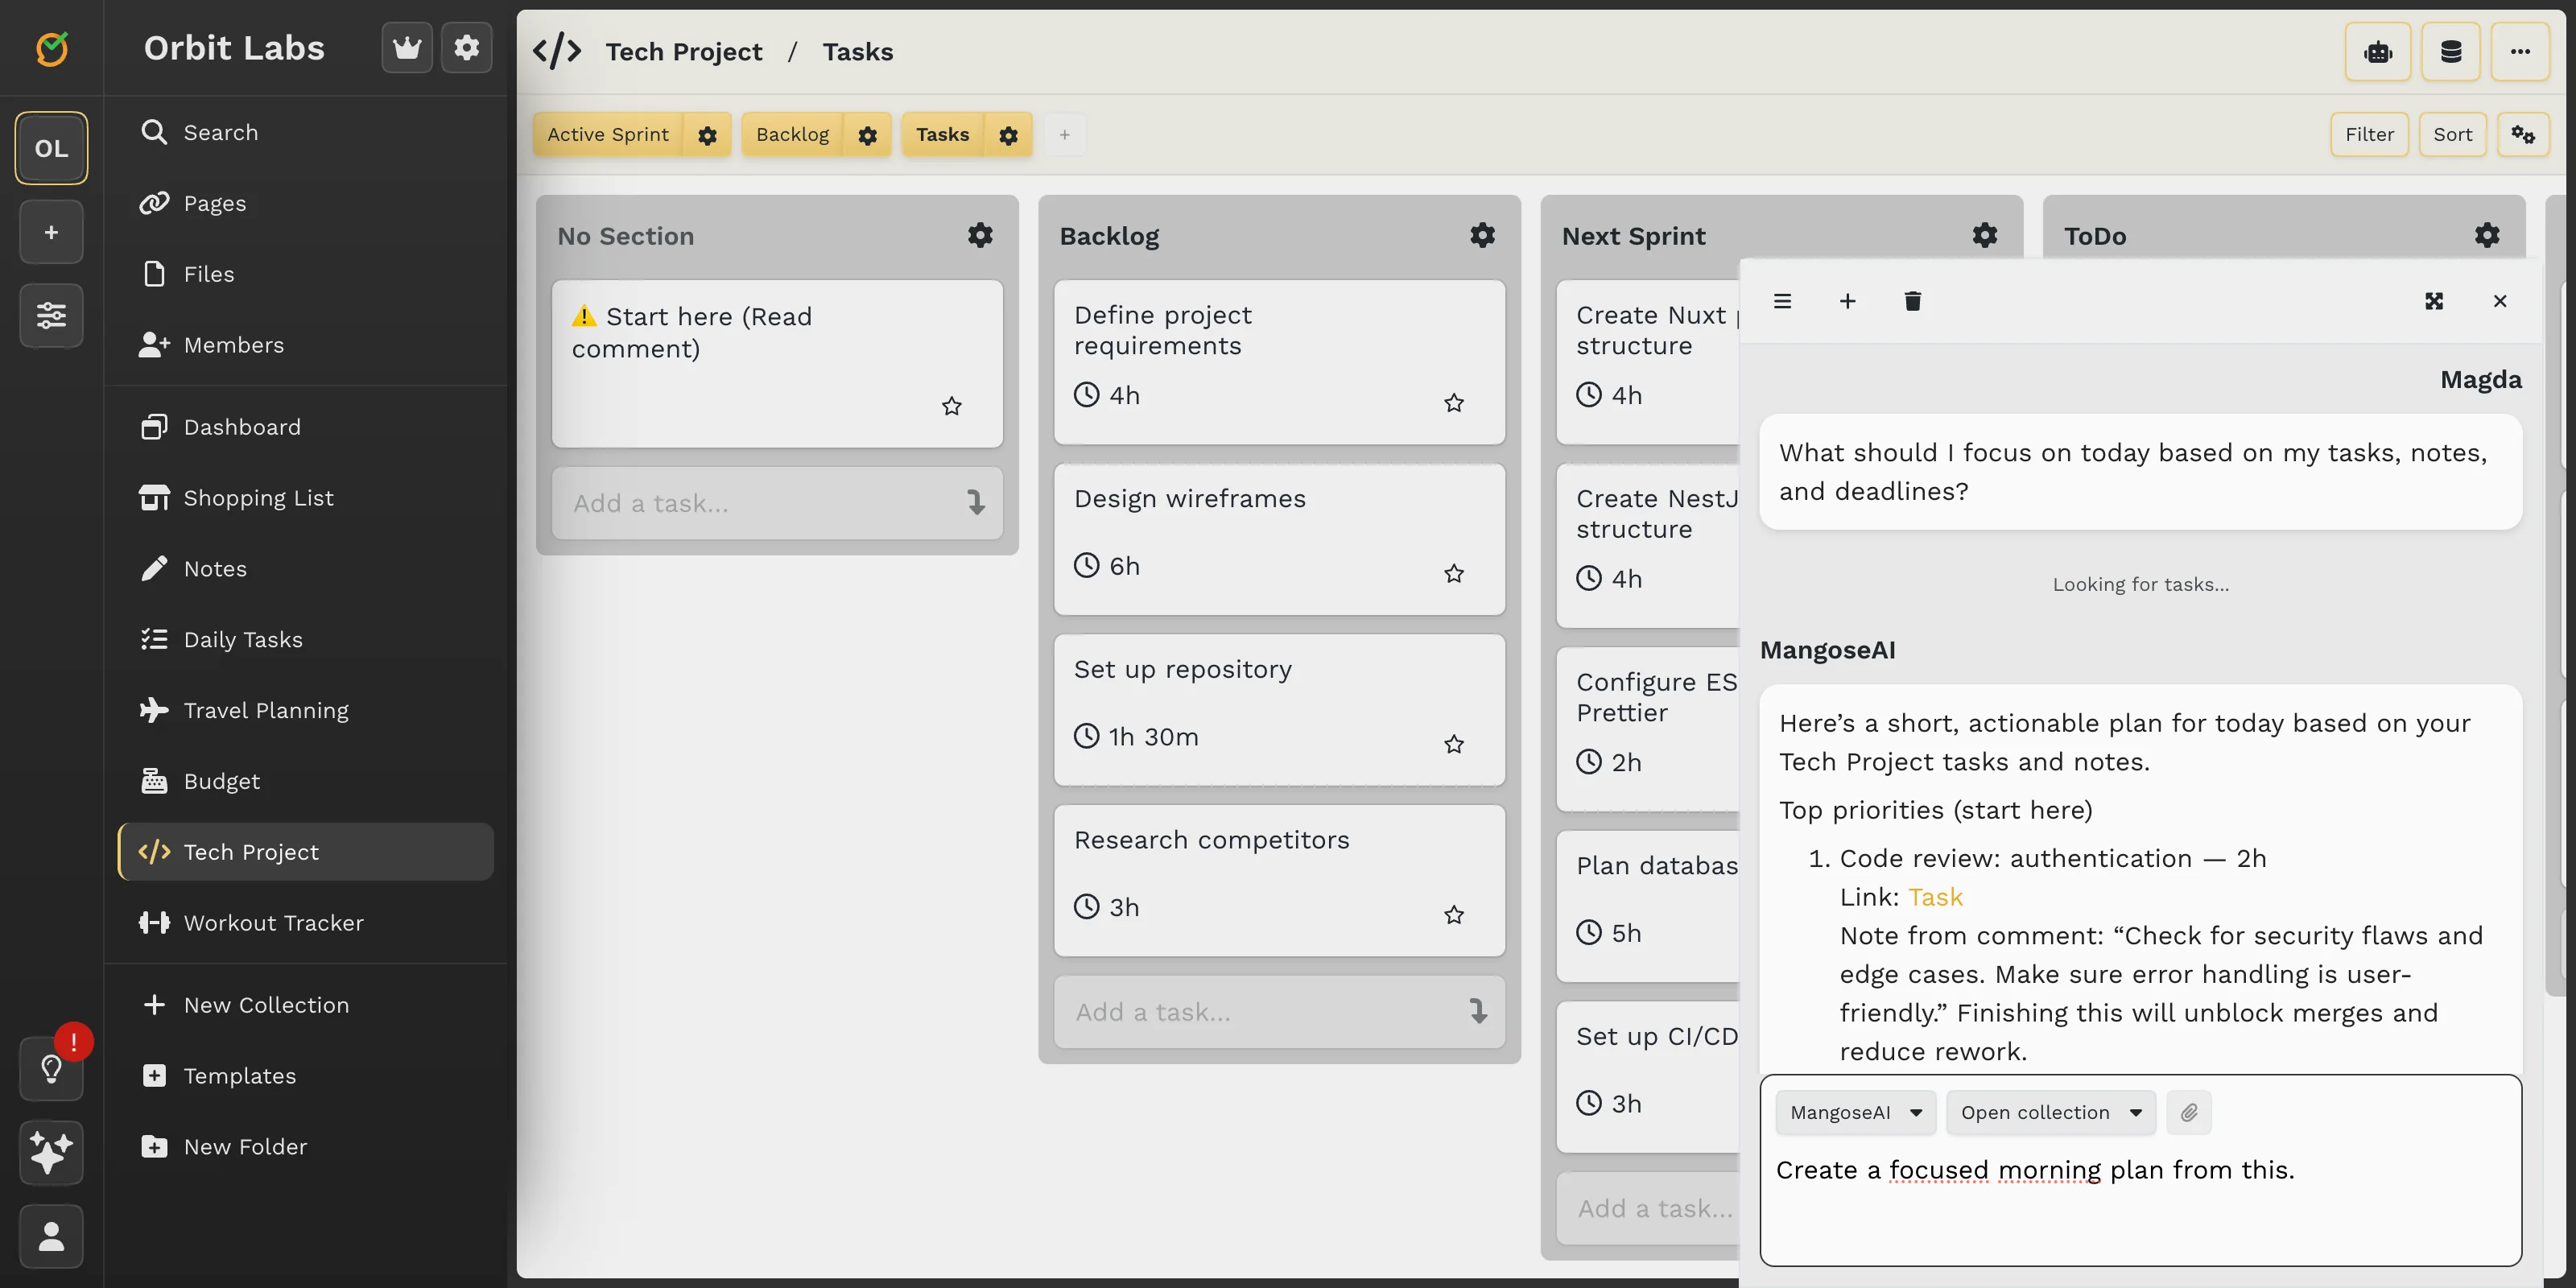
Task: Star the Design wireframes task
Action: point(1454,573)
